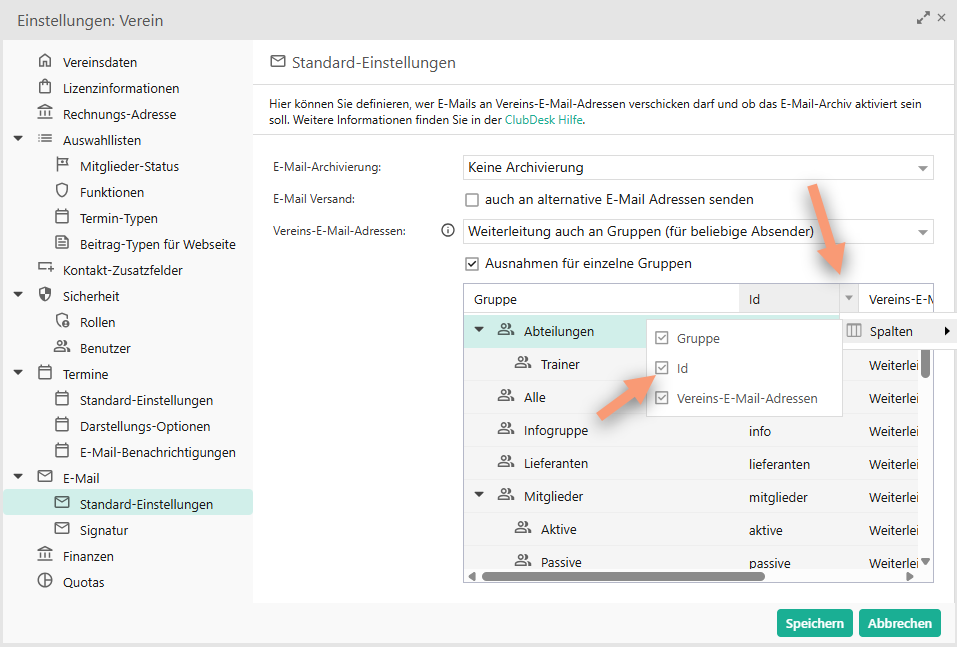The width and height of the screenshot is (957, 647).
Task: Open the Id column header menu arrow
Action: pyautogui.click(x=849, y=298)
